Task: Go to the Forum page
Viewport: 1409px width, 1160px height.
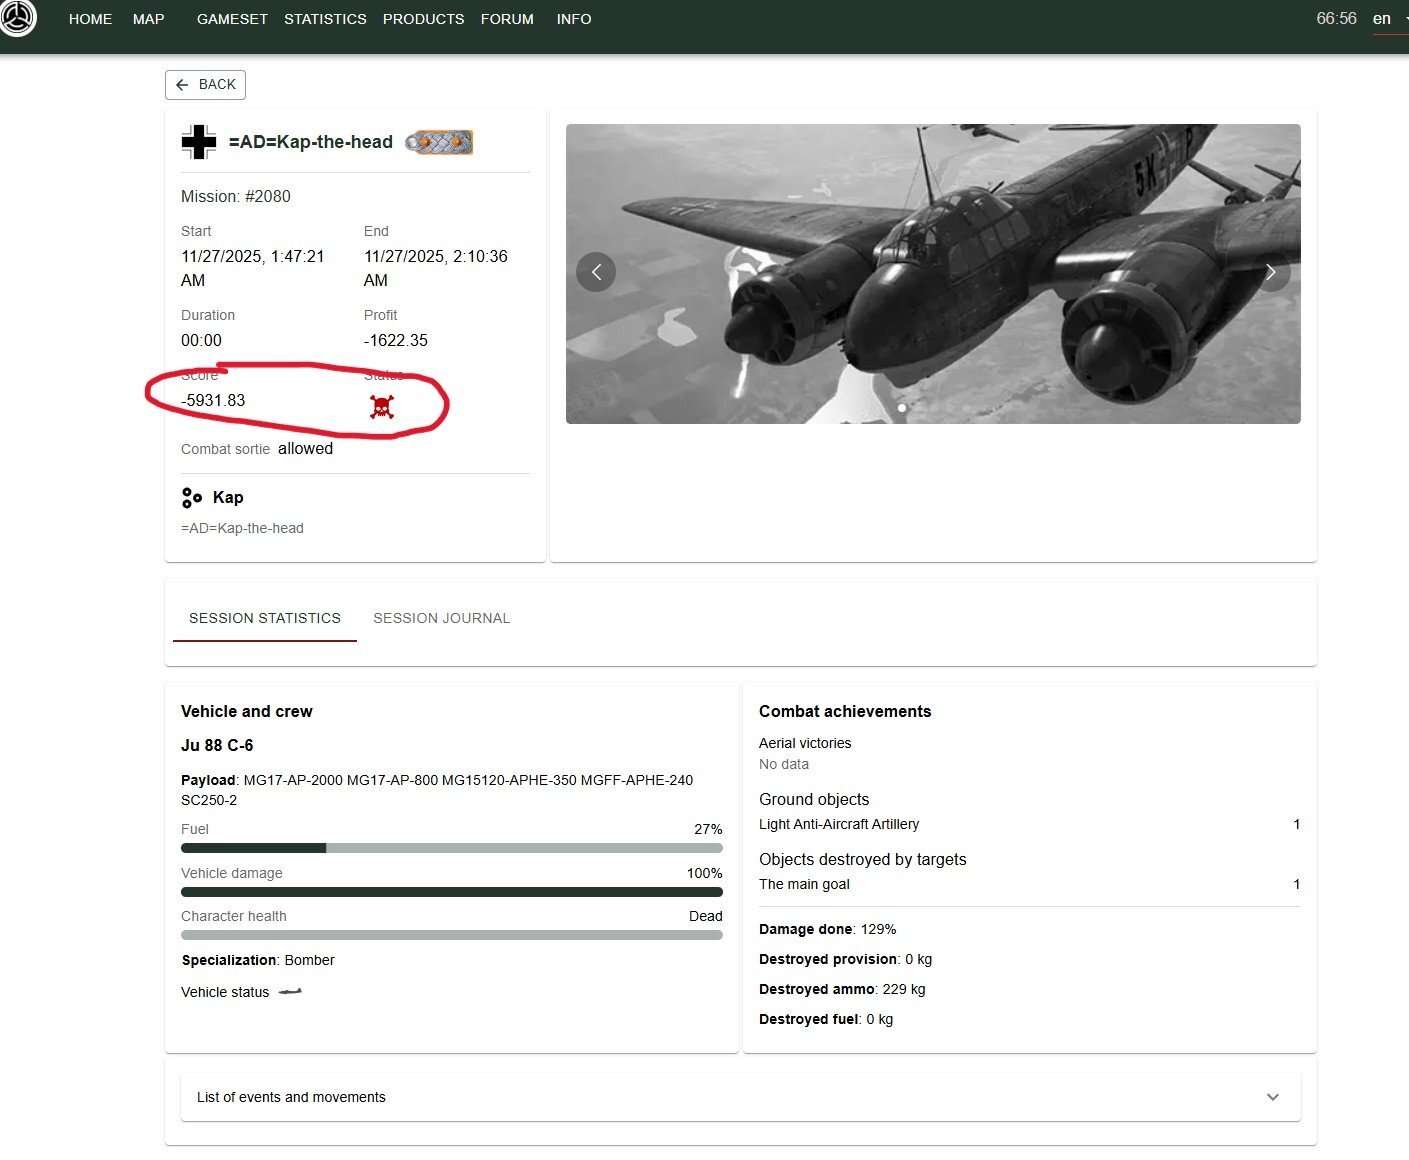Action: pos(507,19)
